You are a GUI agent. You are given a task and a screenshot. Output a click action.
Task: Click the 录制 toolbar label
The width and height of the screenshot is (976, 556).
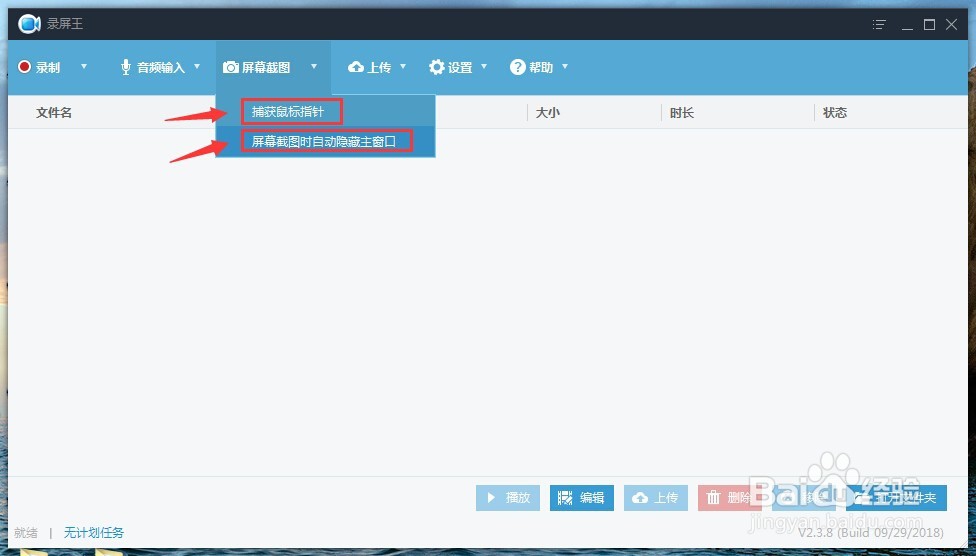coord(48,68)
